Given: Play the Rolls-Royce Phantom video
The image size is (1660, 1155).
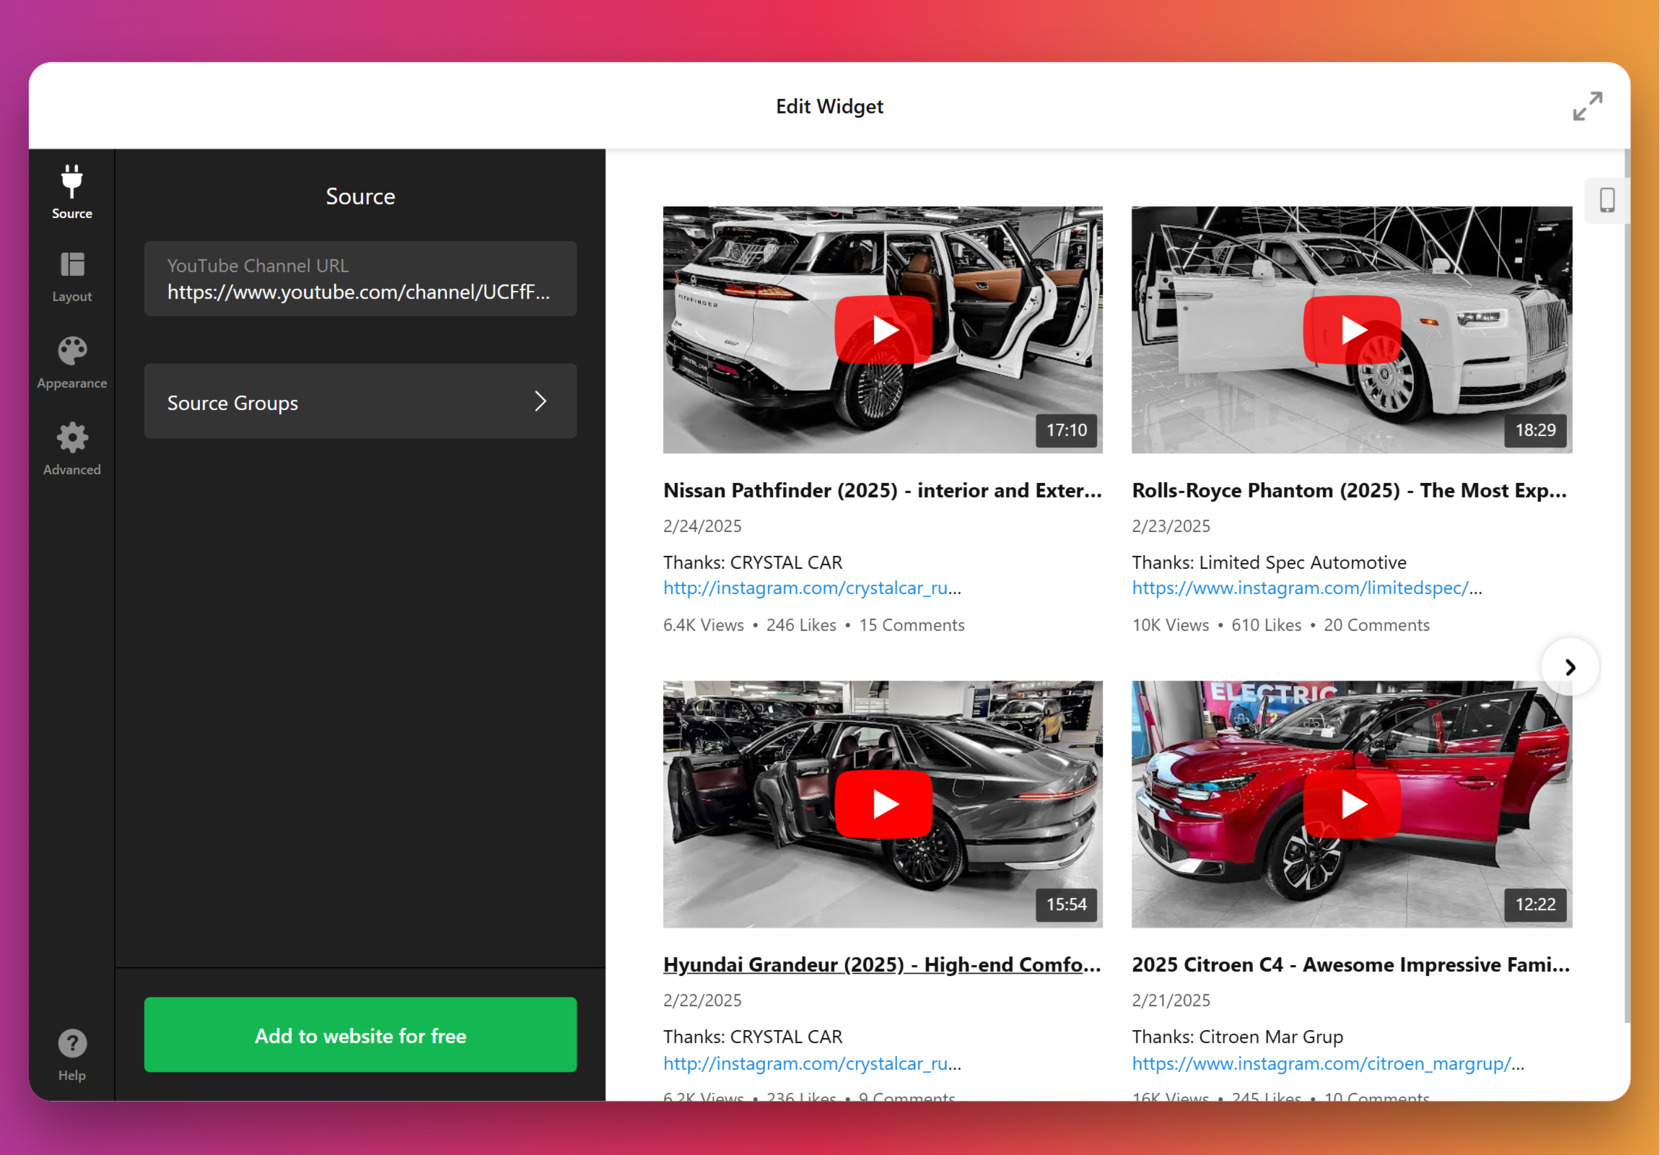Looking at the screenshot, I should (1351, 330).
